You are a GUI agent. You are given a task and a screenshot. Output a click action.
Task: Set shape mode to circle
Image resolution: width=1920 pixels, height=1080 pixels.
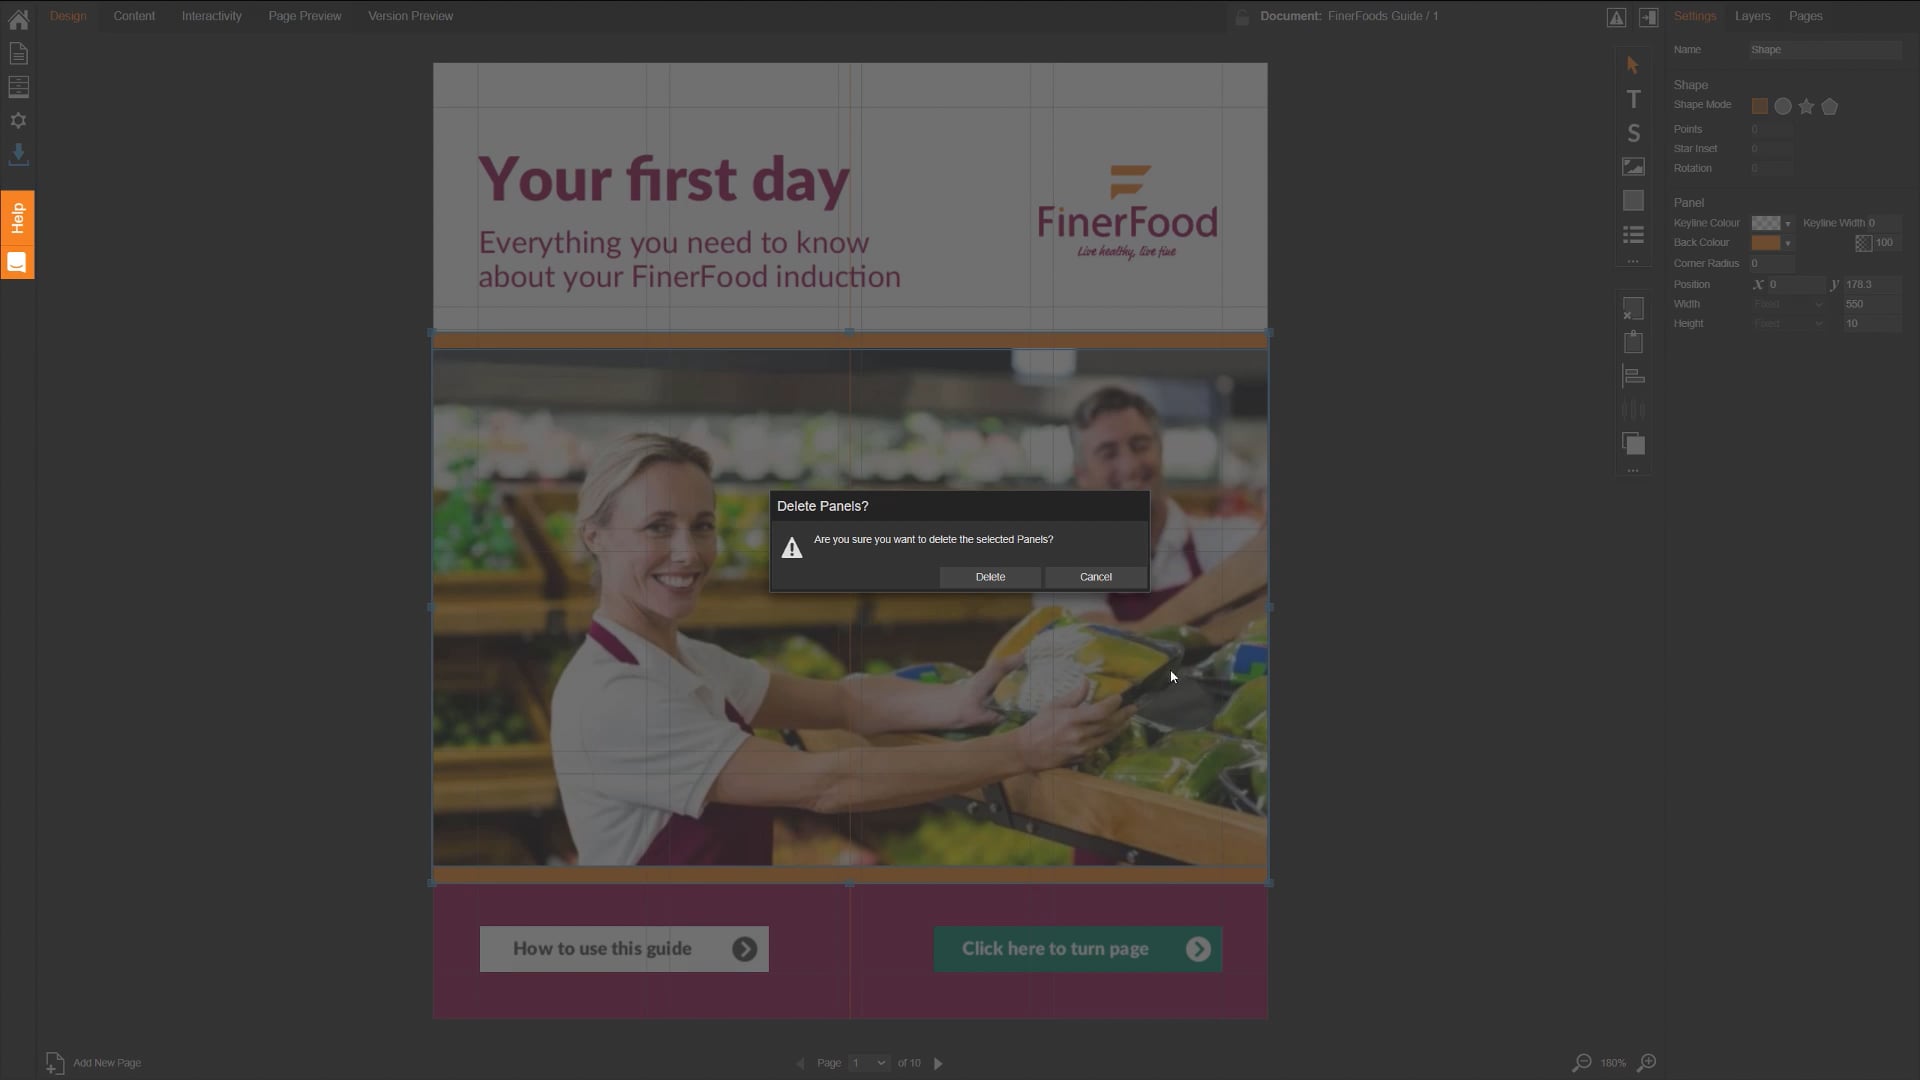point(1783,106)
